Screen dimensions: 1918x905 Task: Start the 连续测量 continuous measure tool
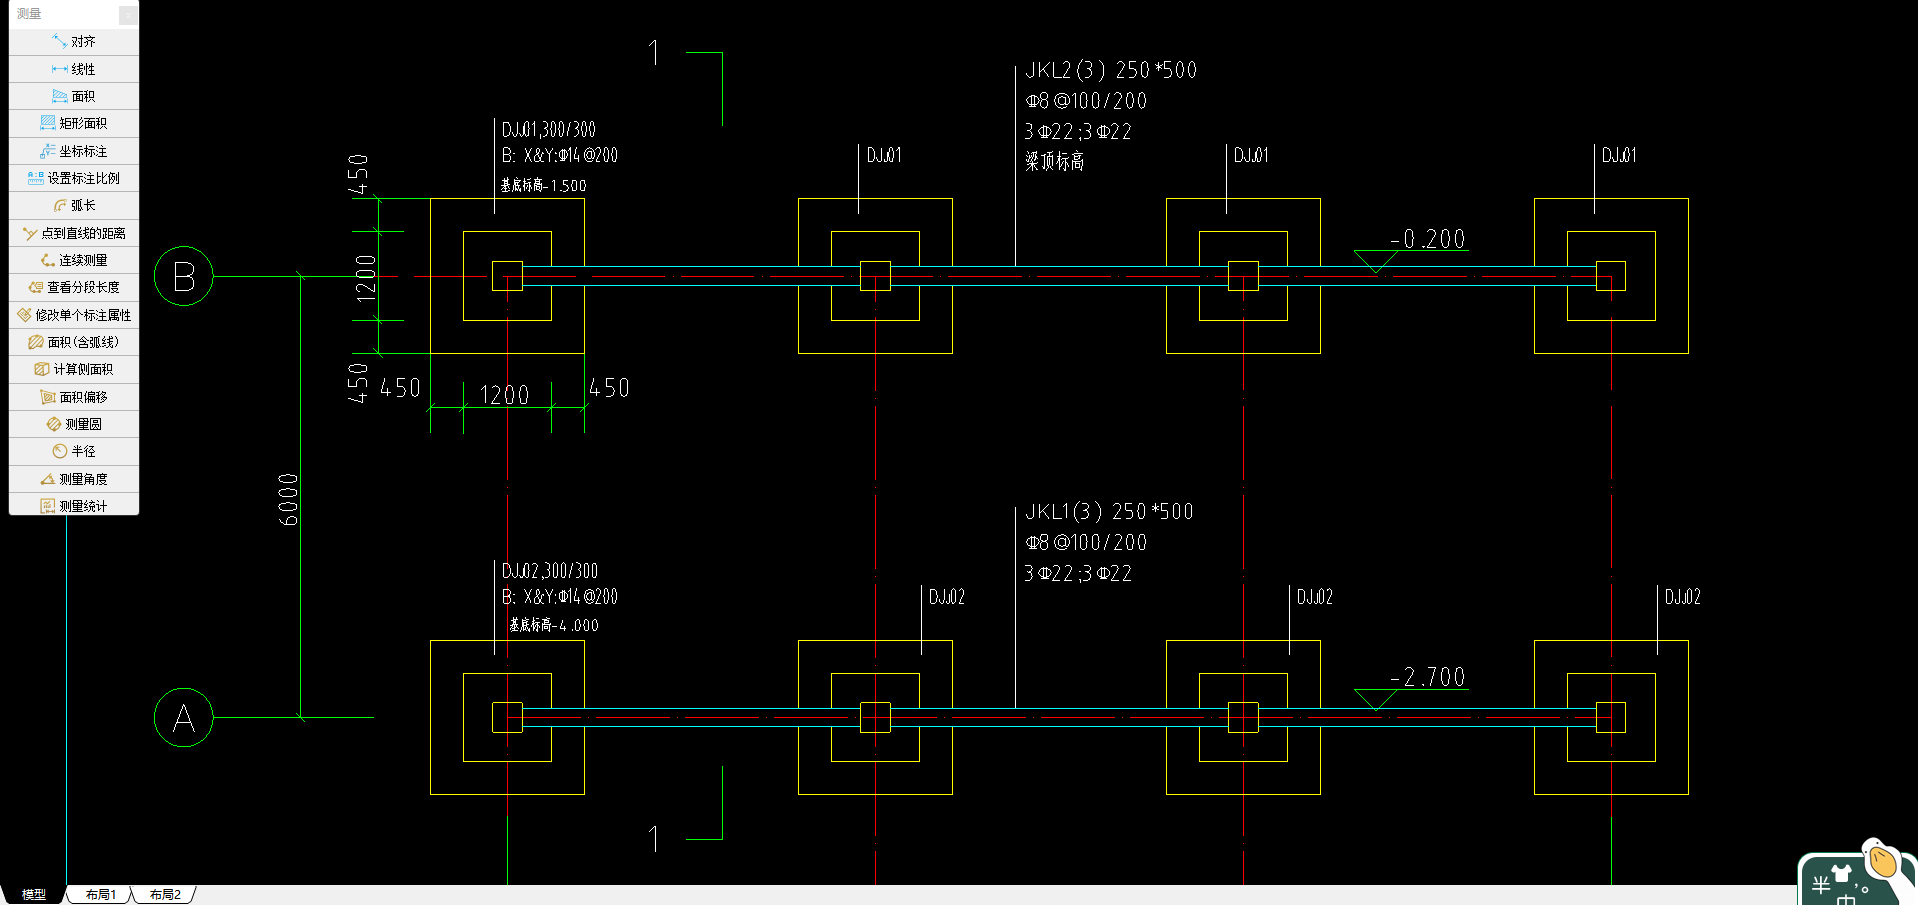pos(74,260)
